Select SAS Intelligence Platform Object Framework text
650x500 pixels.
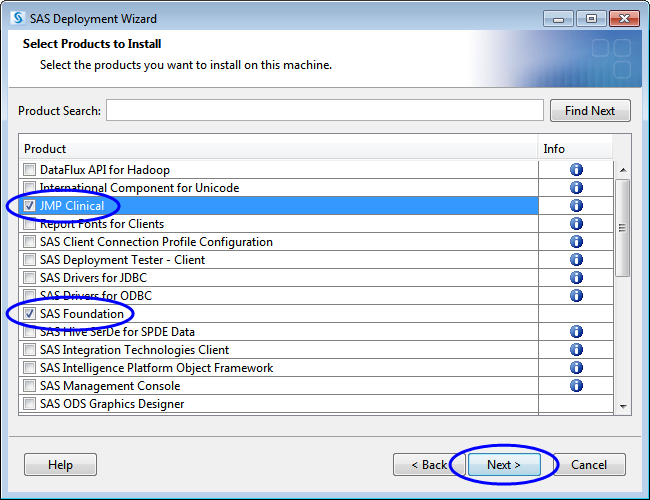coord(156,368)
